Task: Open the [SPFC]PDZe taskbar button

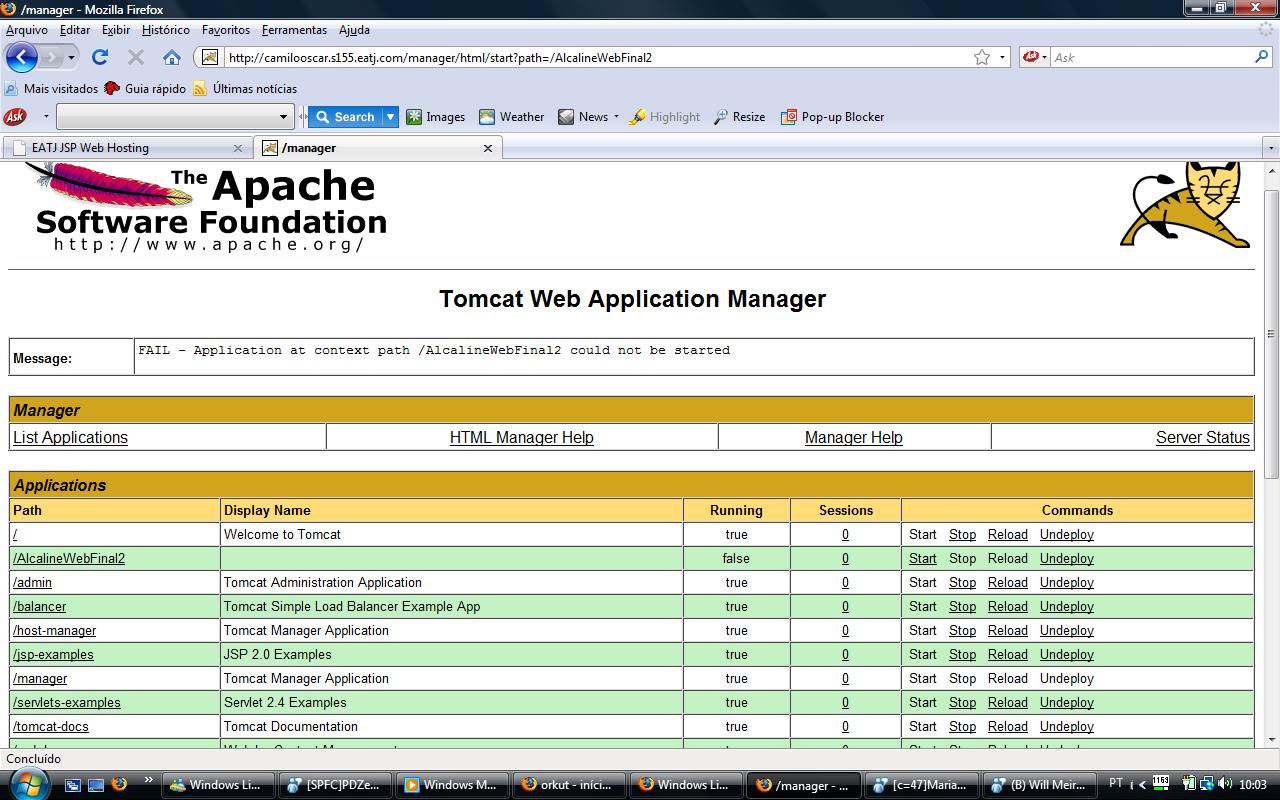Action: coord(334,785)
